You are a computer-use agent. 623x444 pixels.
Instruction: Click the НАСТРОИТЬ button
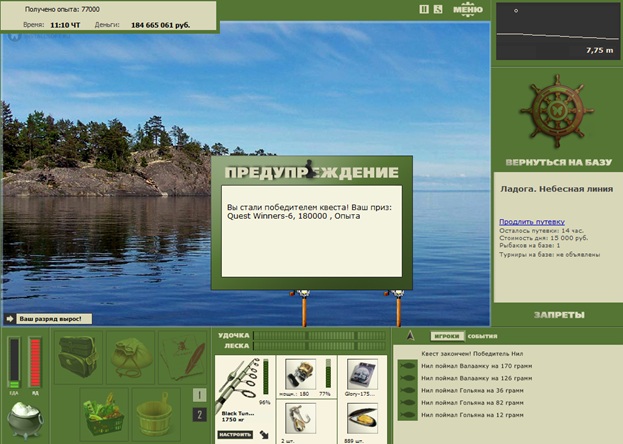(x=235, y=434)
